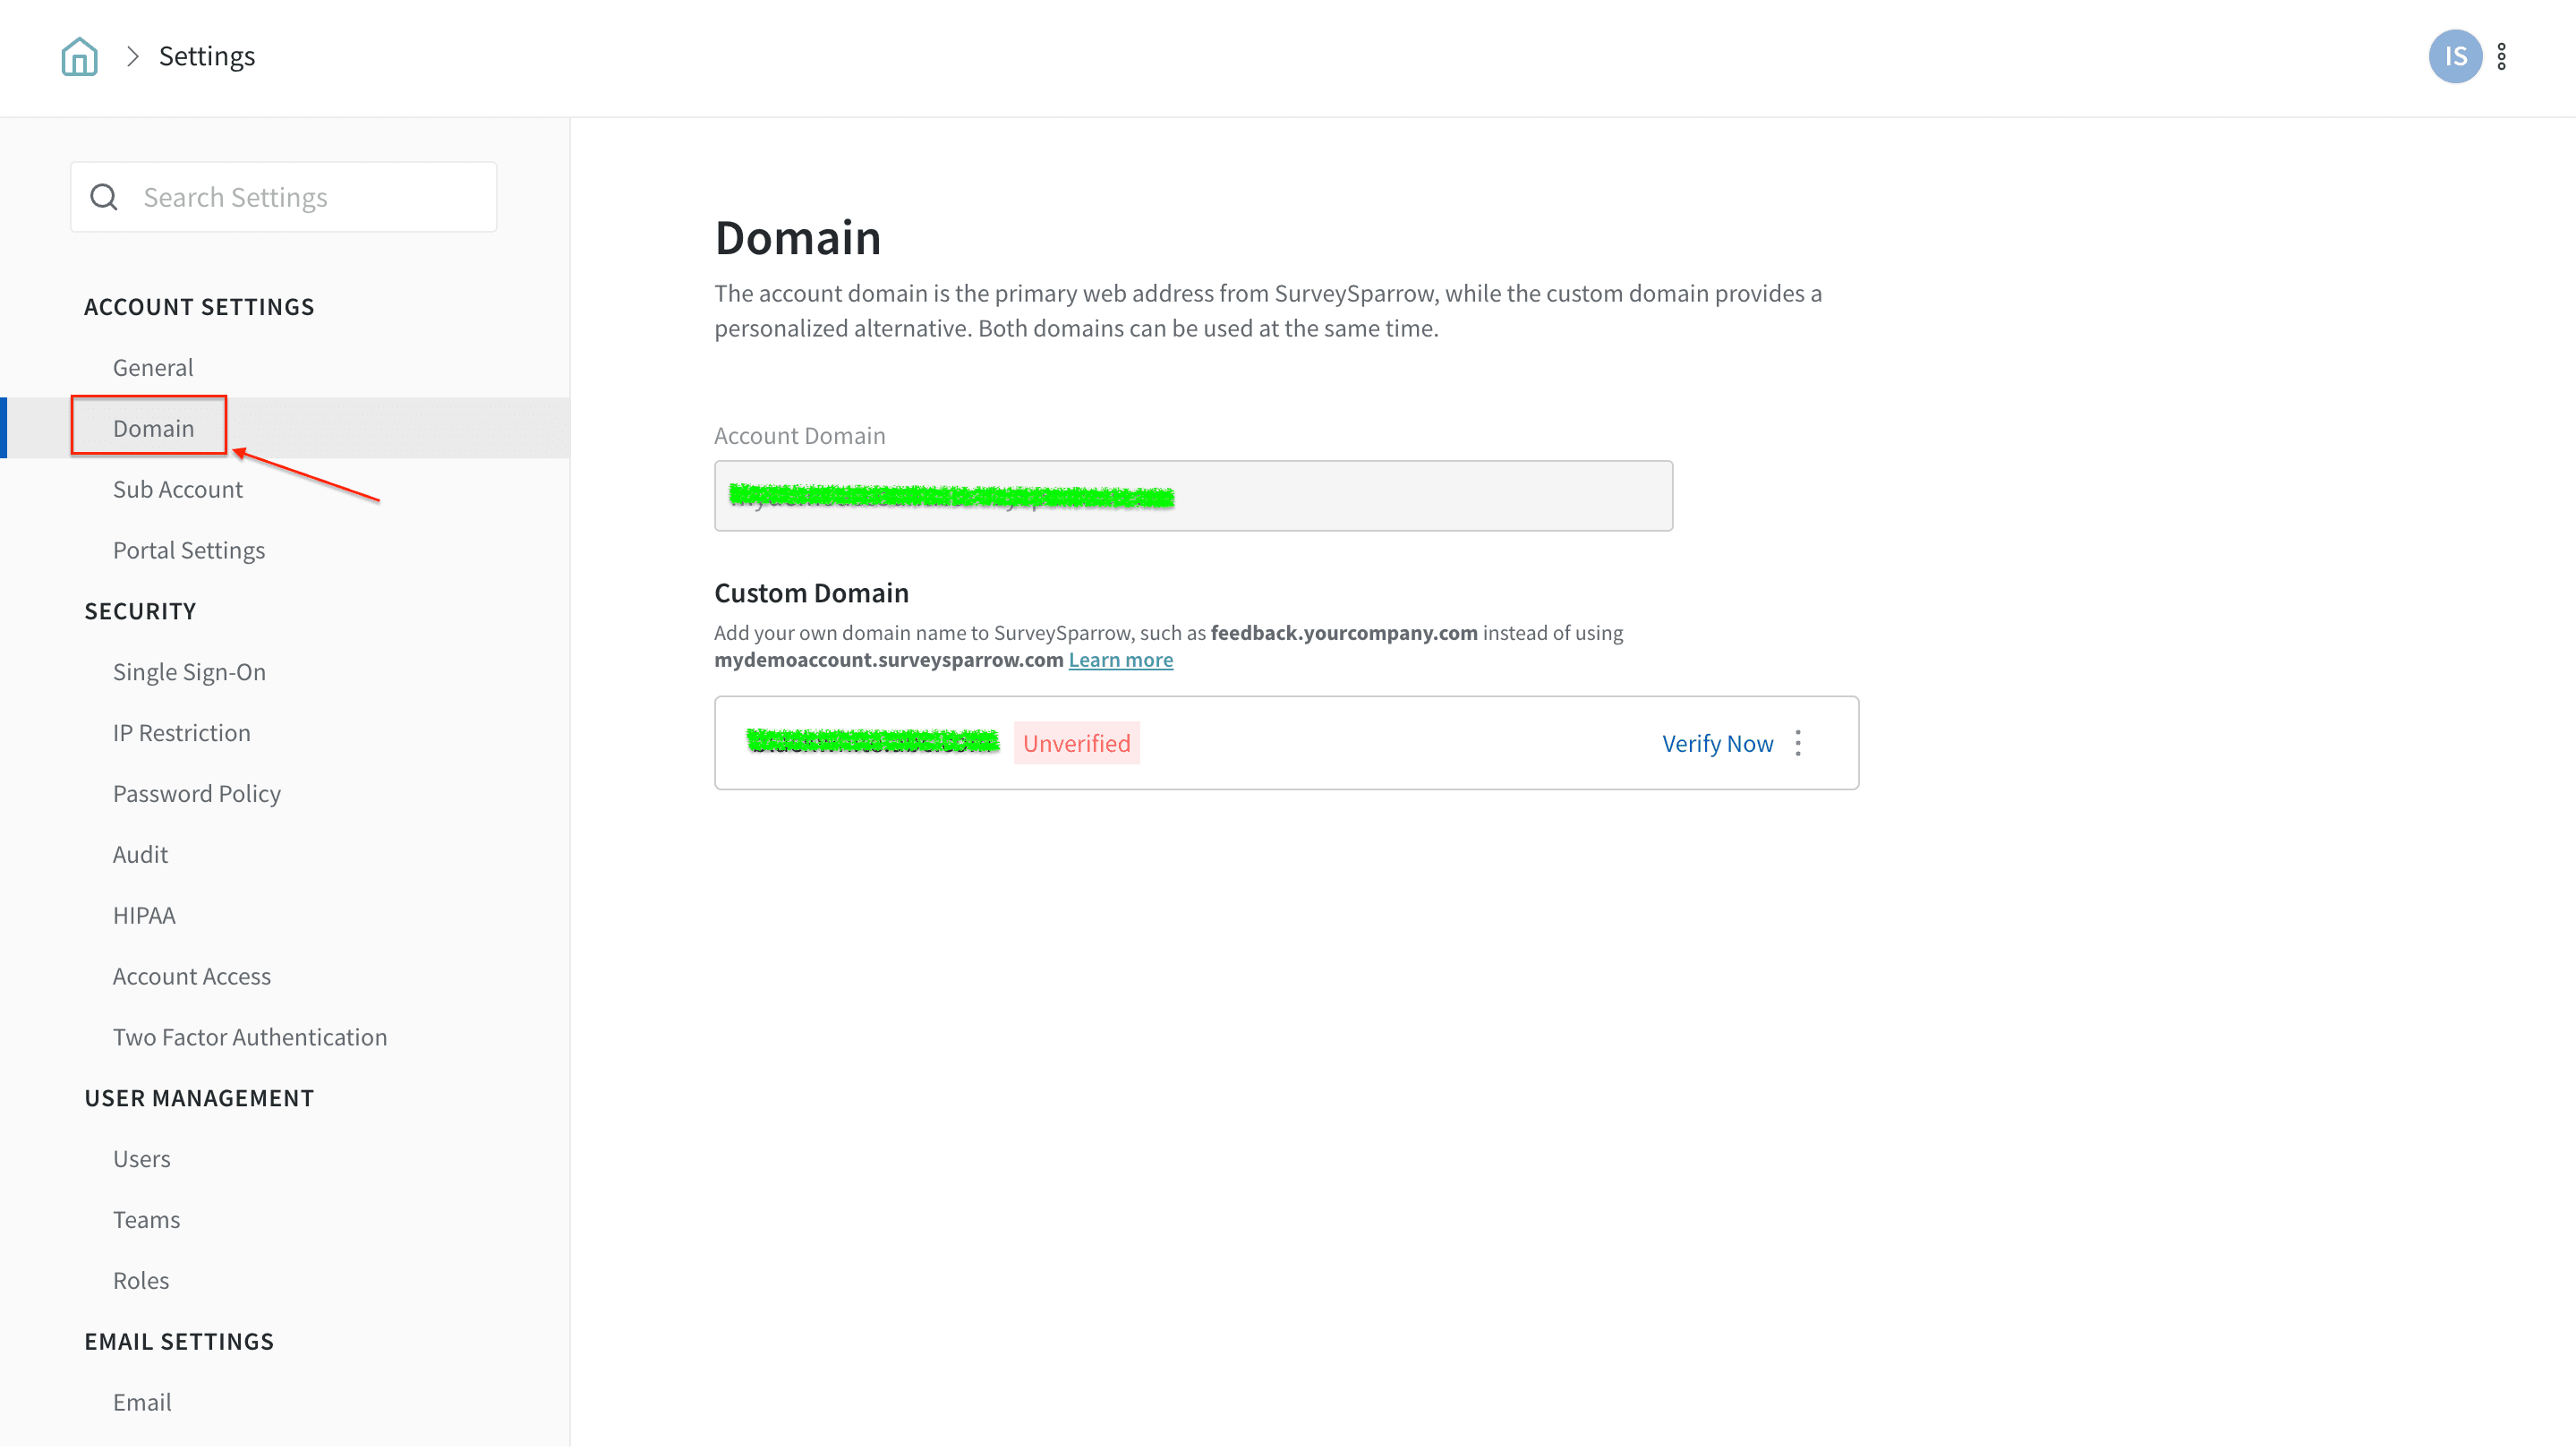Click the Unverified status badge
Screen dimensions: 2576x1450
[1076, 743]
